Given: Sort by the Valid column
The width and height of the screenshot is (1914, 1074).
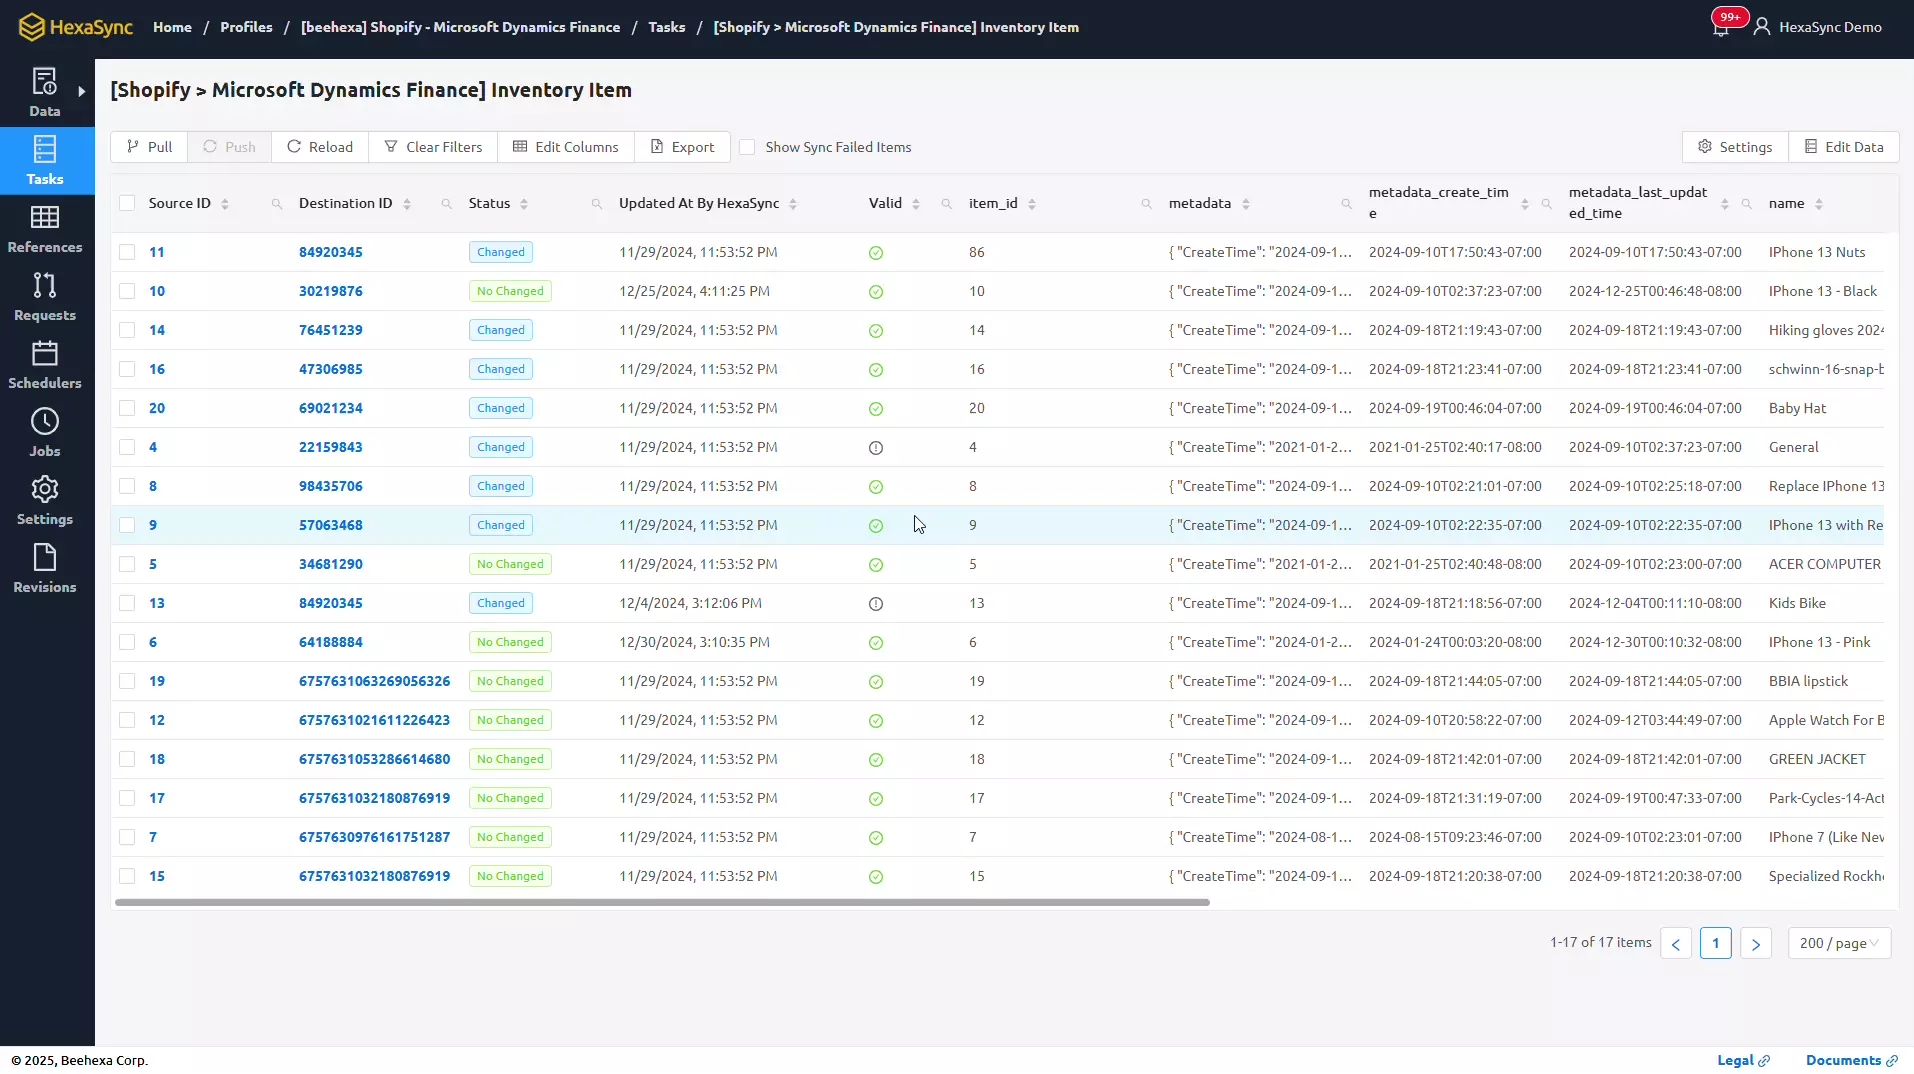Looking at the screenshot, I should click(916, 204).
